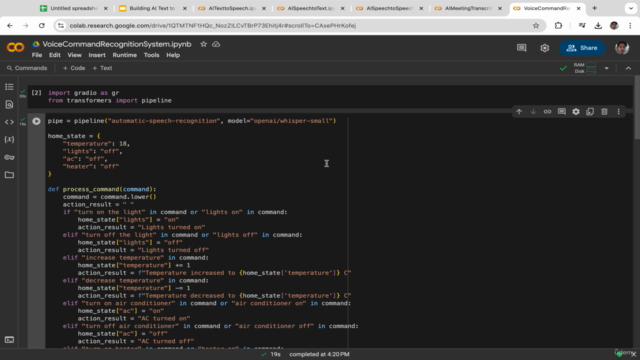Open the browser extensions puzzle icon

(x=558, y=25)
